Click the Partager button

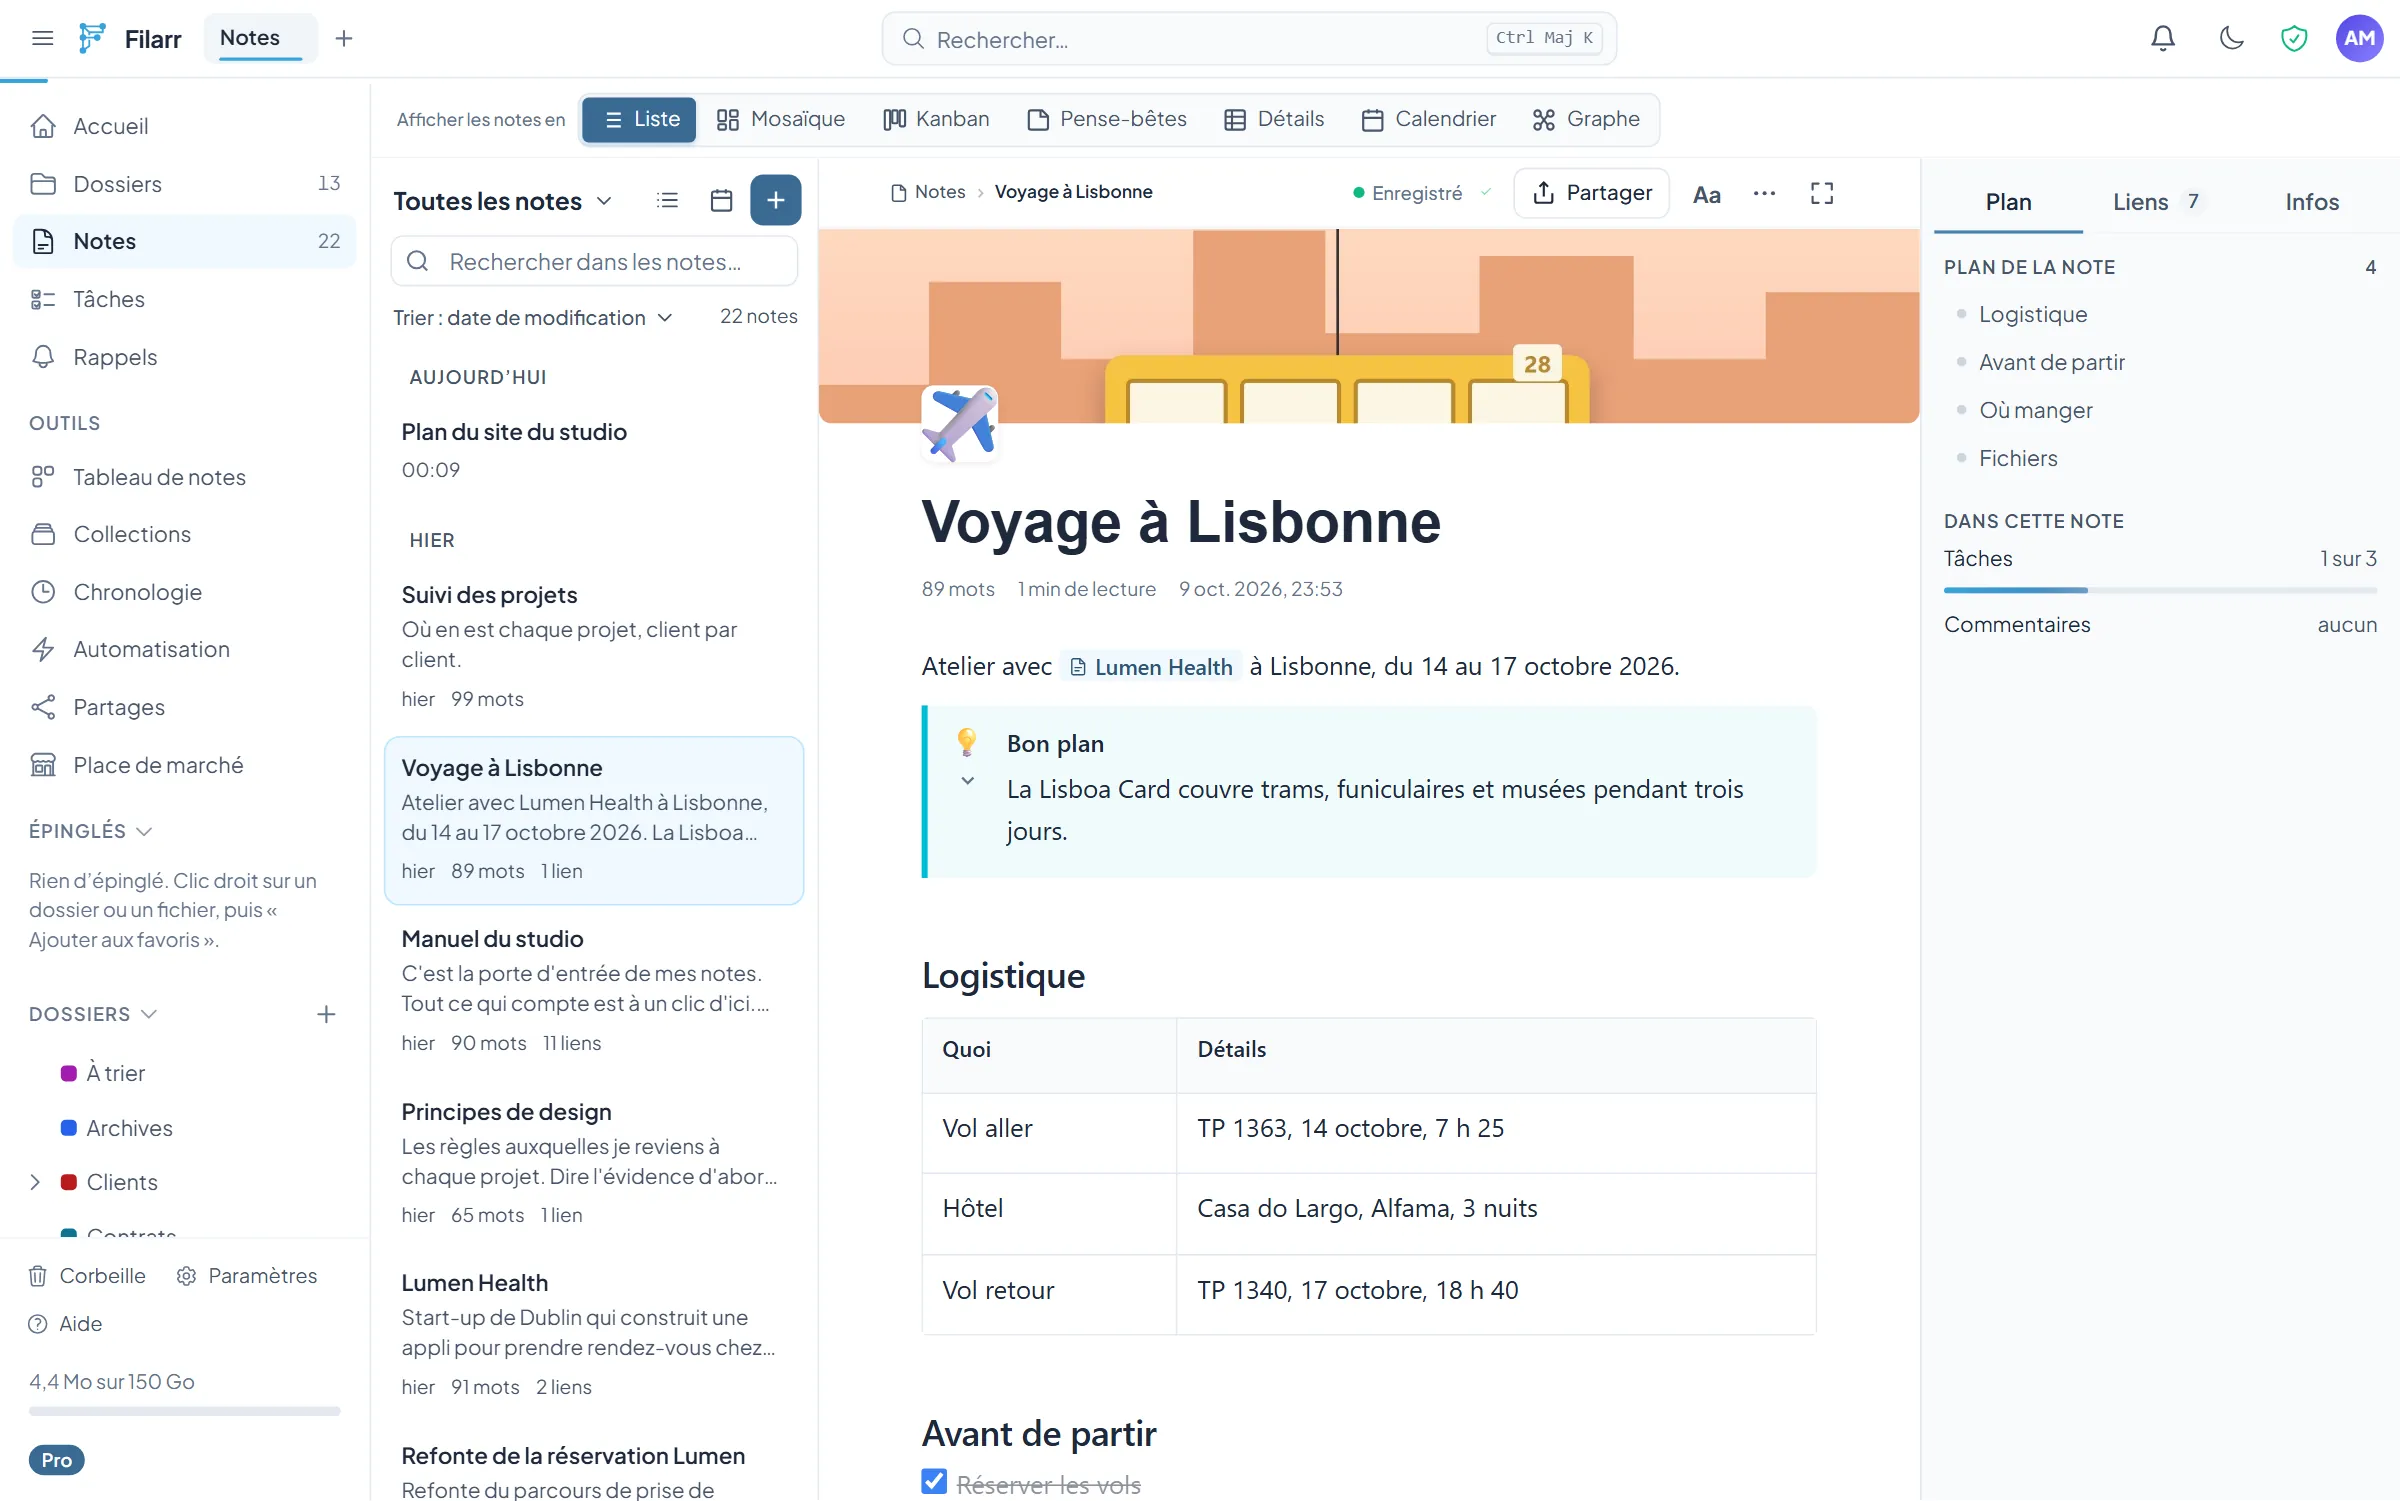click(1592, 193)
